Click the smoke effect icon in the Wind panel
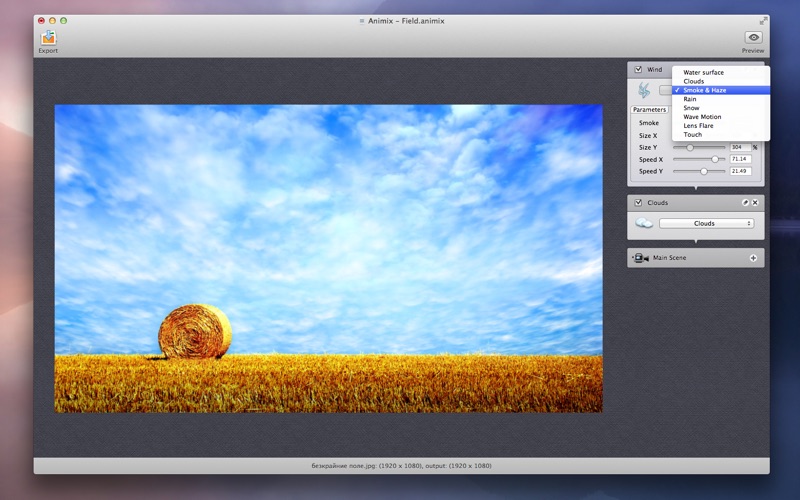This screenshot has height=500, width=800. coord(644,90)
